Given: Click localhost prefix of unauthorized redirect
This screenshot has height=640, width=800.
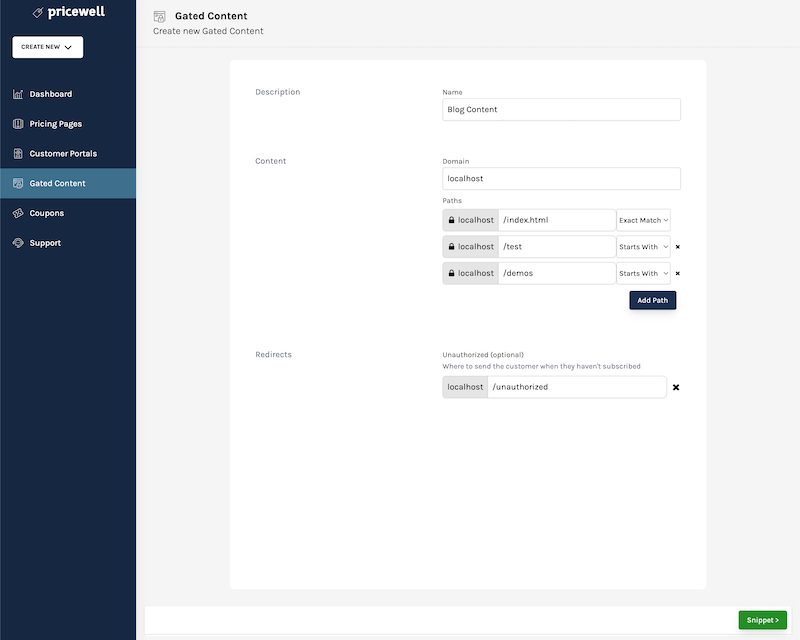Looking at the screenshot, I should pyautogui.click(x=465, y=387).
